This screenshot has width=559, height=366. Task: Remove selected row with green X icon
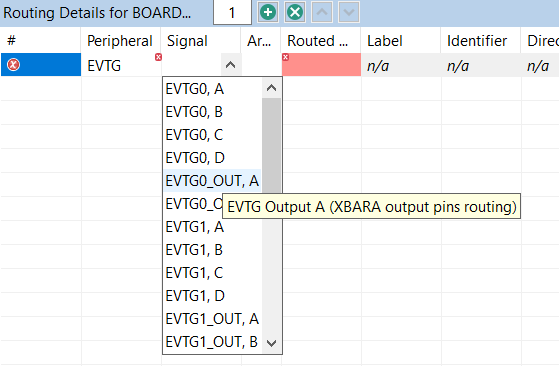click(x=295, y=12)
